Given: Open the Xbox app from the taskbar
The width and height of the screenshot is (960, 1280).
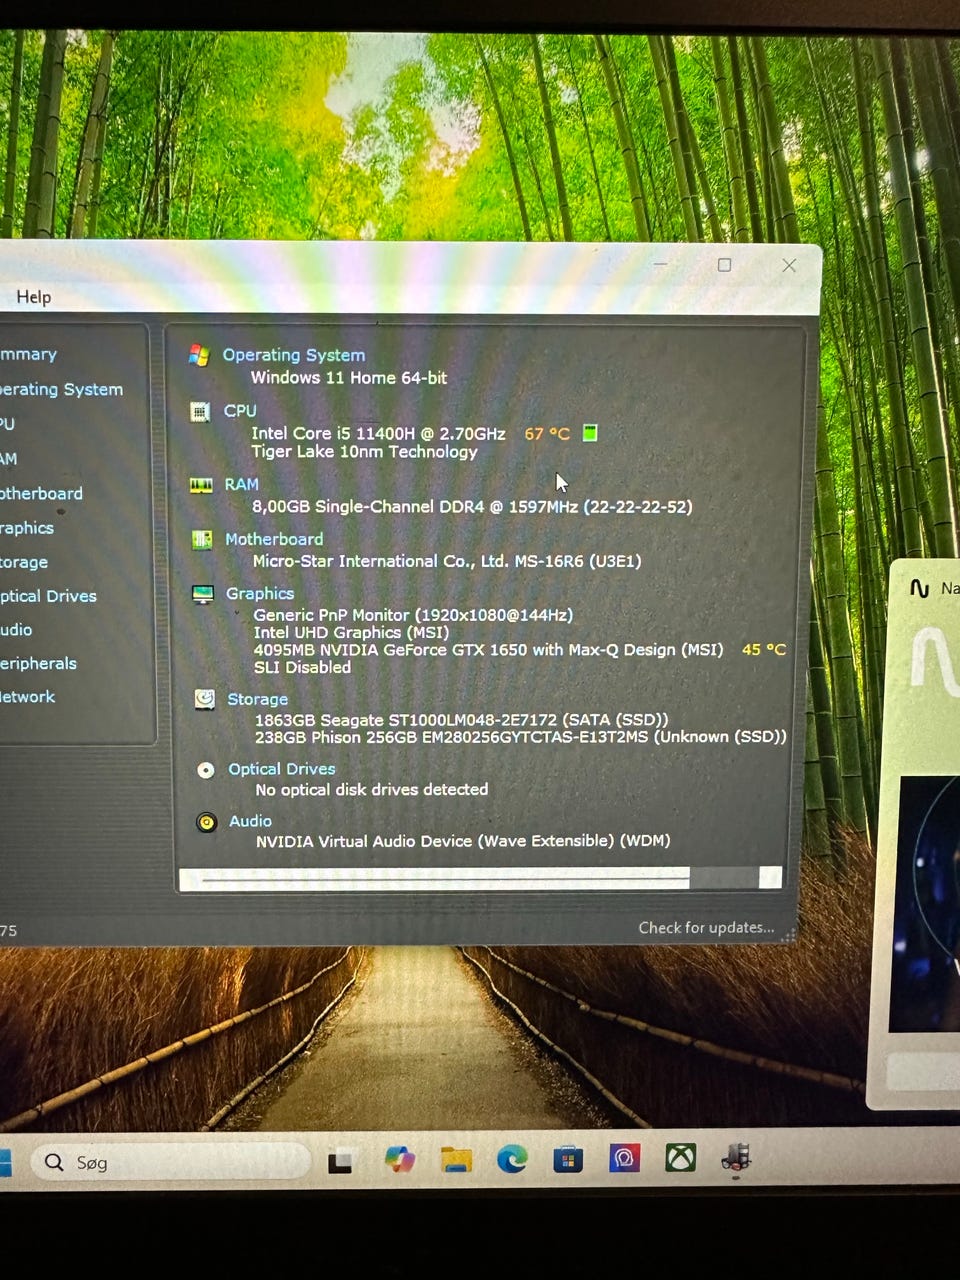Looking at the screenshot, I should [x=681, y=1158].
